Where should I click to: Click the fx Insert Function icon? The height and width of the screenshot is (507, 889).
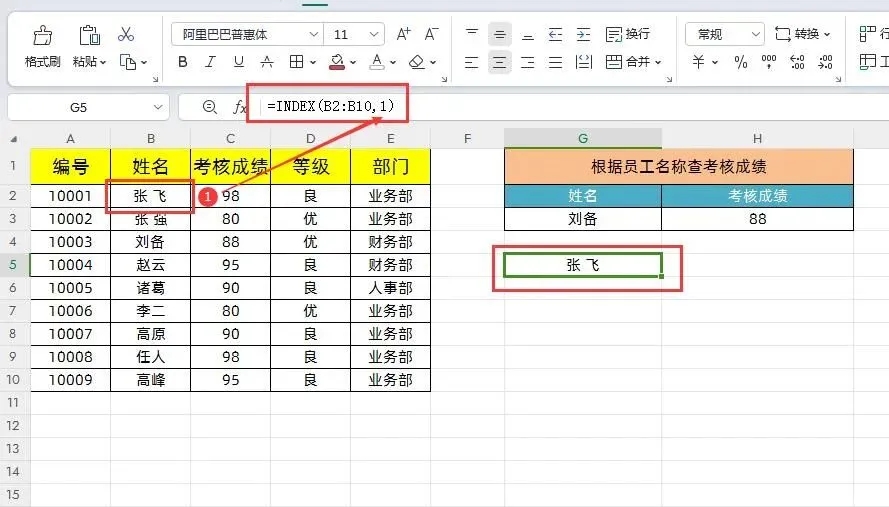[240, 107]
